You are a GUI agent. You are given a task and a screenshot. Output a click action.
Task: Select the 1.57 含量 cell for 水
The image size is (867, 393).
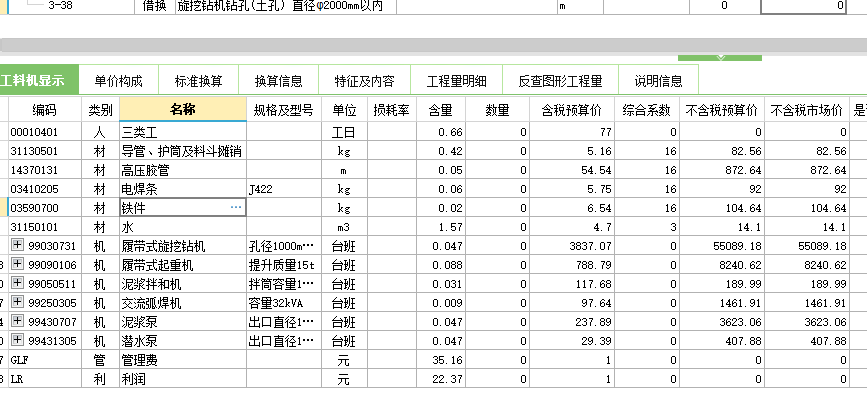click(x=441, y=227)
